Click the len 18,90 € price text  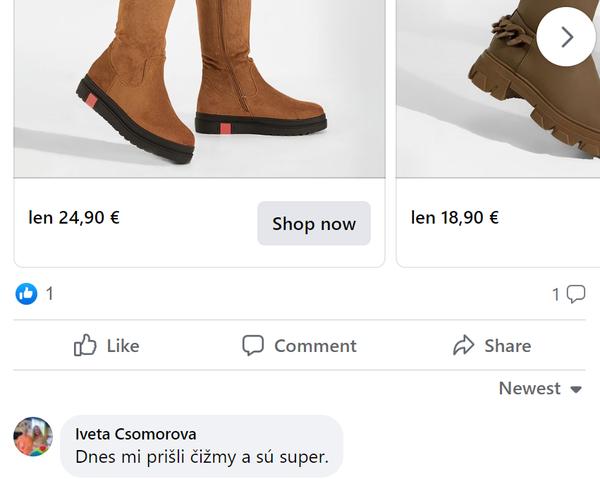(455, 217)
